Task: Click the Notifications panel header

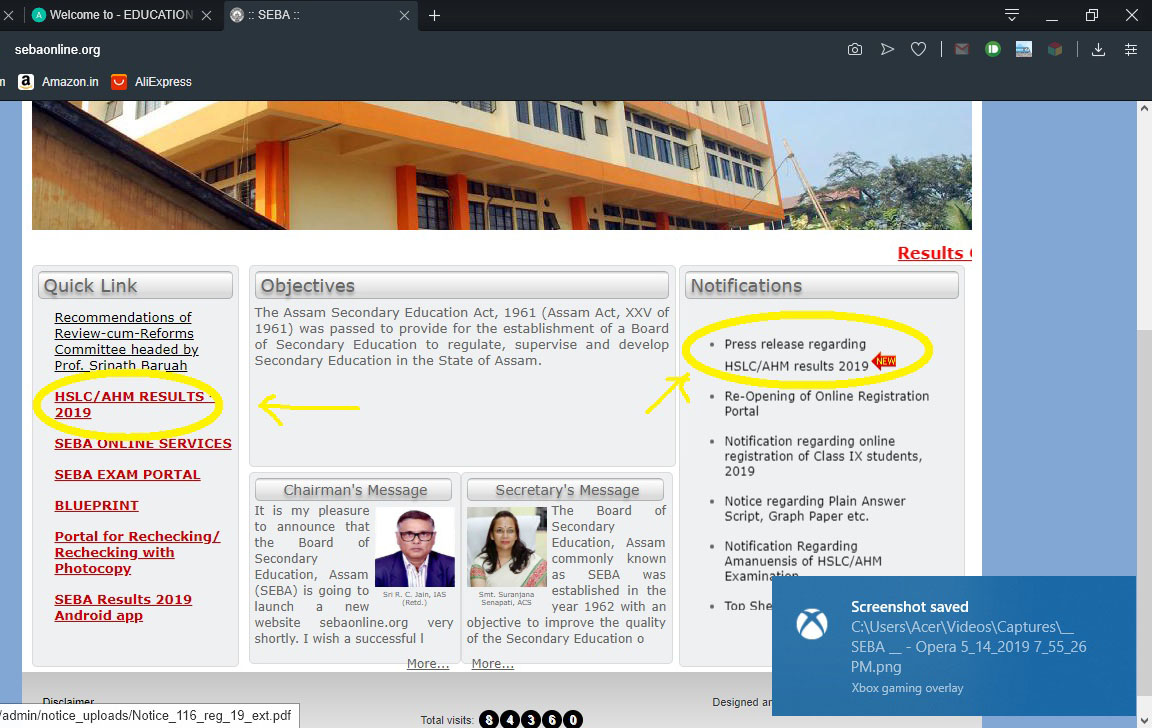Action: tap(821, 286)
